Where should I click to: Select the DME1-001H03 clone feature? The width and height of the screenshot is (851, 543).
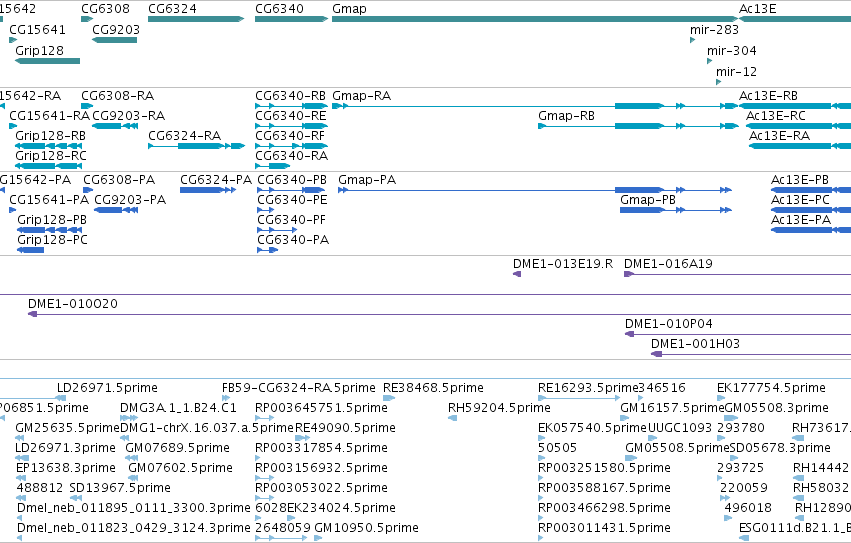click(x=751, y=354)
